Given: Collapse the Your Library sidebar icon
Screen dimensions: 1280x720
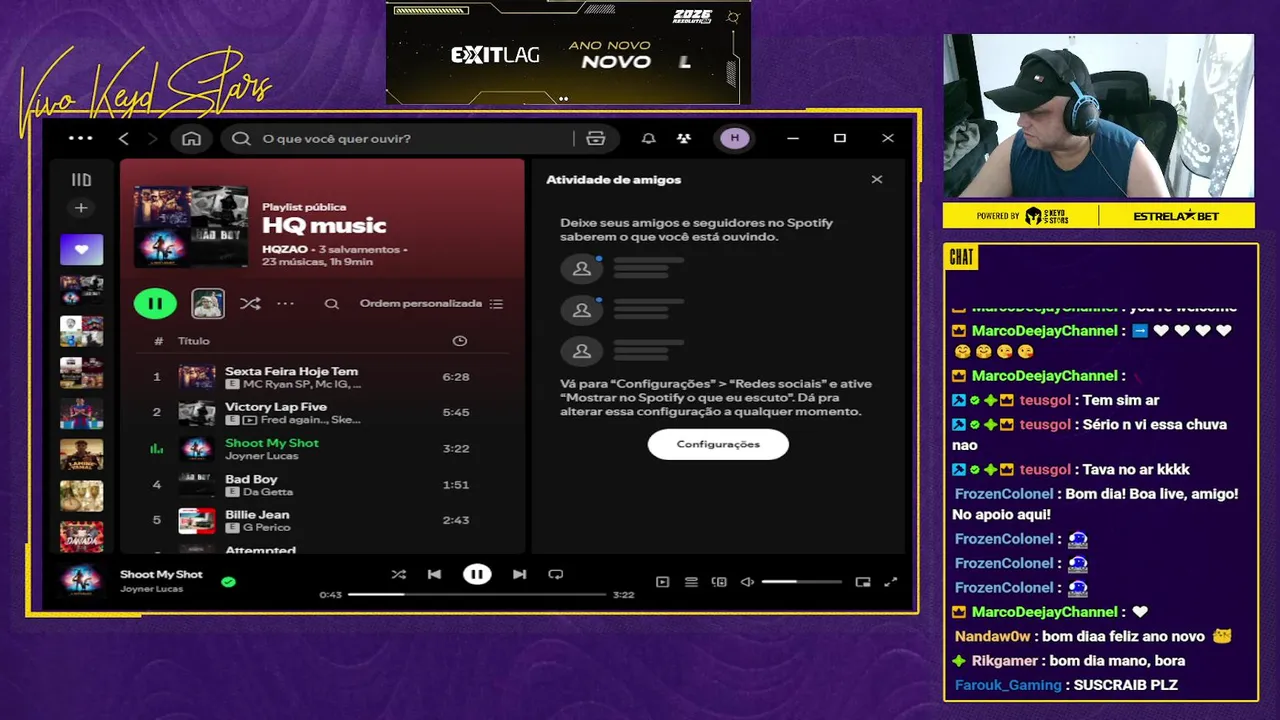Looking at the screenshot, I should click(x=81, y=180).
